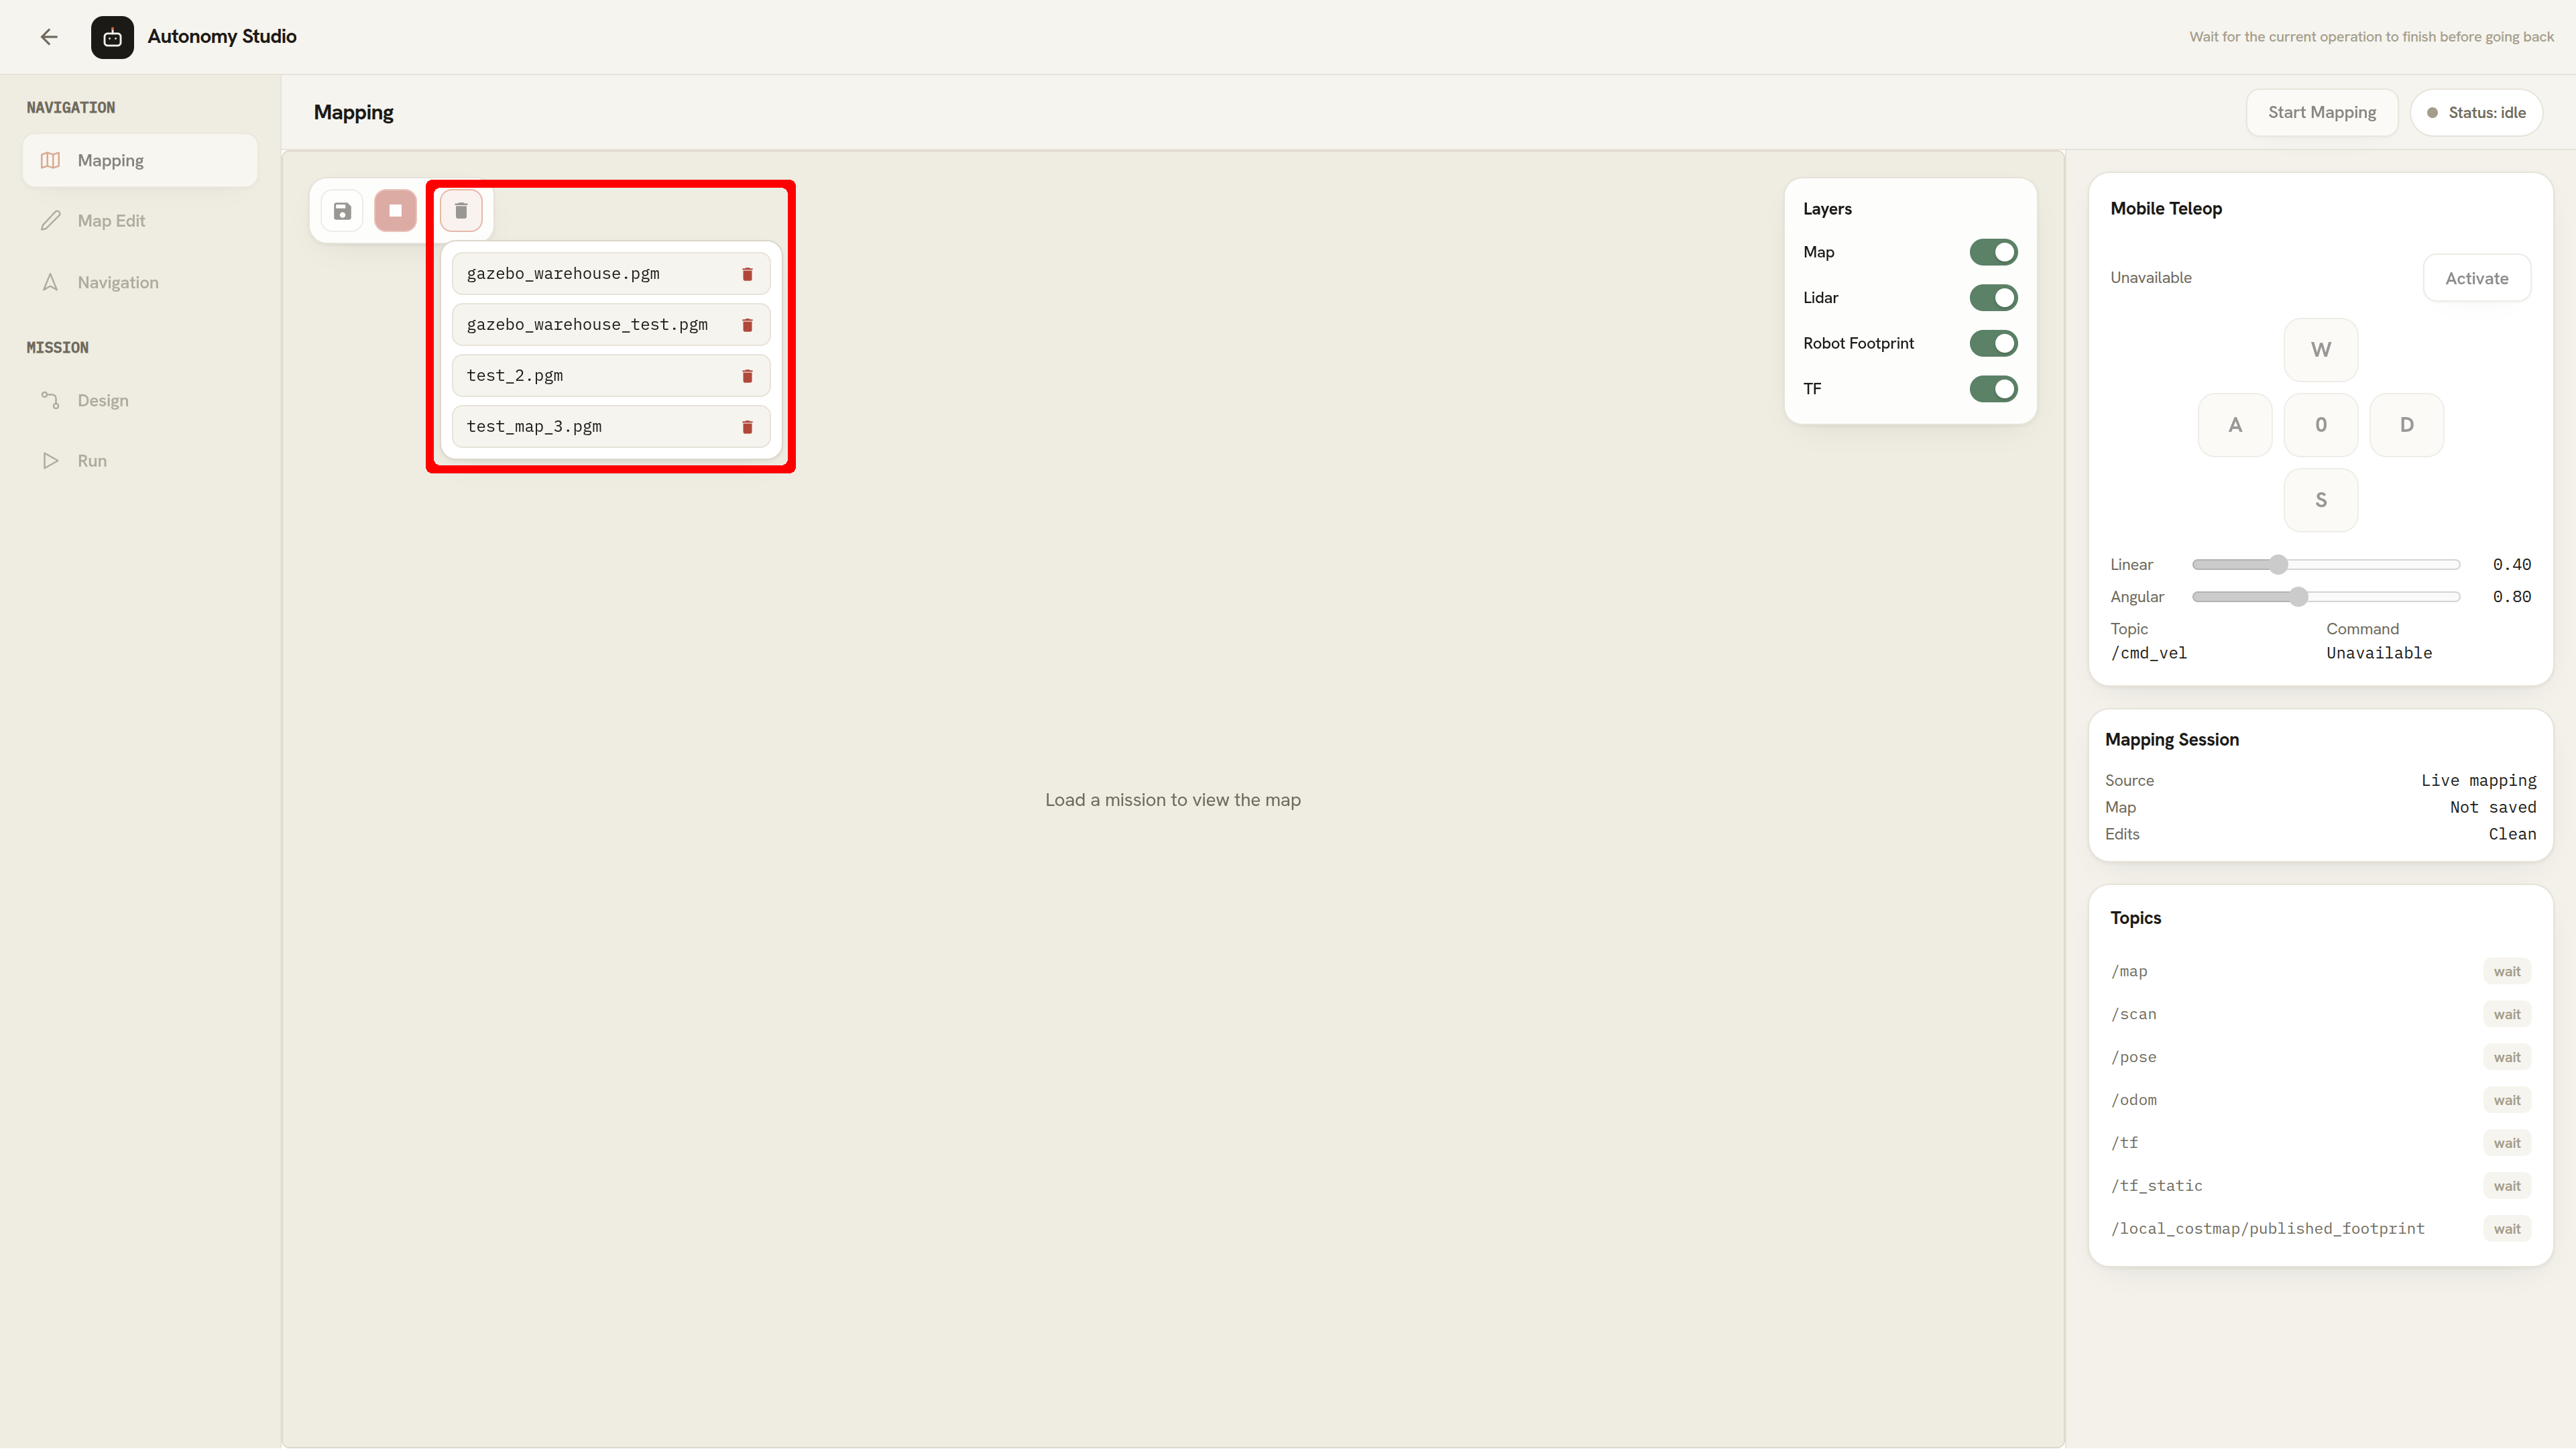
Task: Click the /scan topic row
Action: pyautogui.click(x=2320, y=1015)
